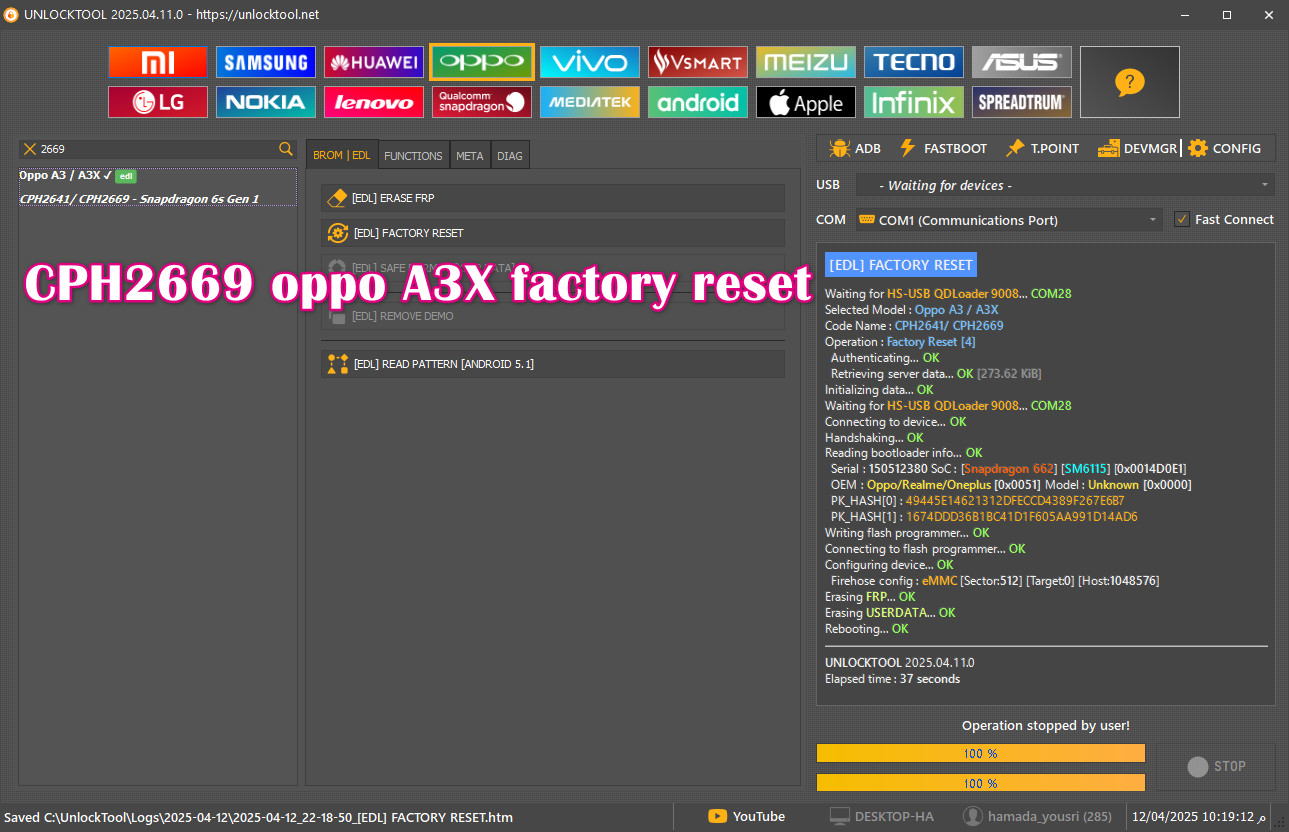Click the Erasing USERDATA... OK log line
Screen dimensions: 1289x832
point(890,612)
